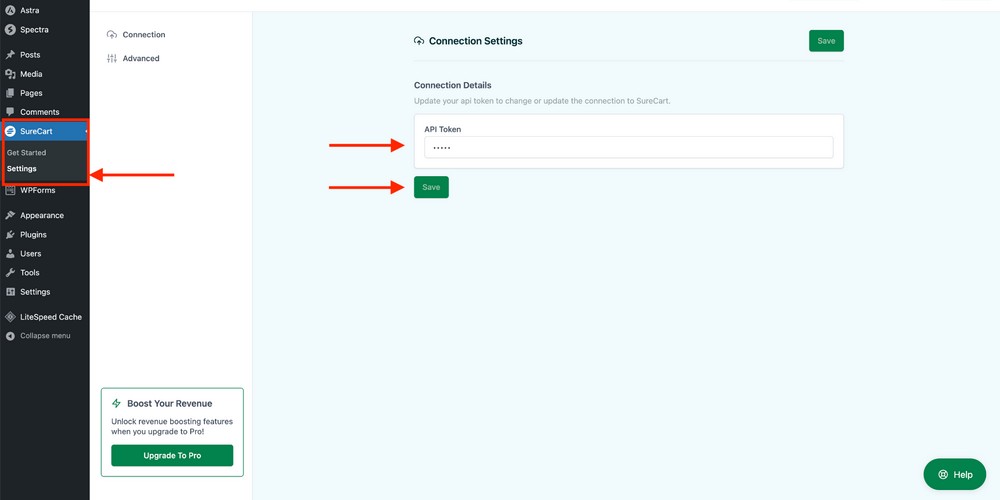Image resolution: width=1000 pixels, height=500 pixels.
Task: Click the Connection cloud icon in panel
Action: [112, 34]
